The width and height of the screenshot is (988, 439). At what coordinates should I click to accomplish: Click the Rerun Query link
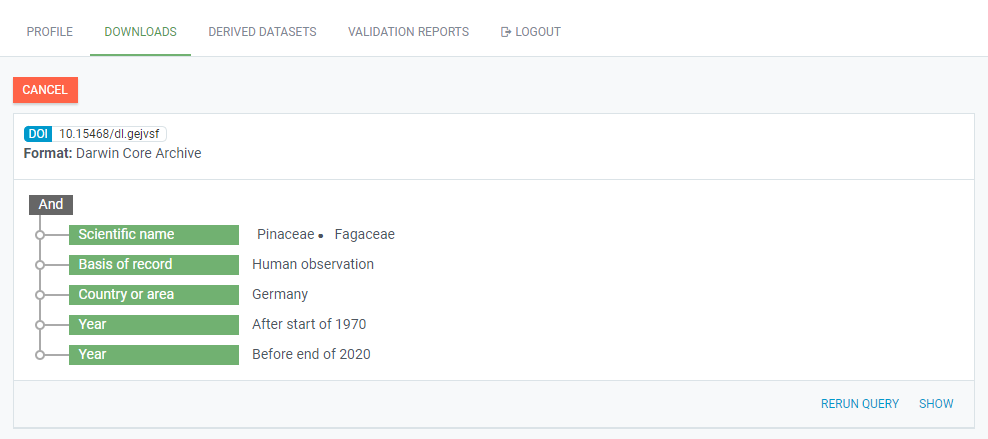click(x=860, y=404)
